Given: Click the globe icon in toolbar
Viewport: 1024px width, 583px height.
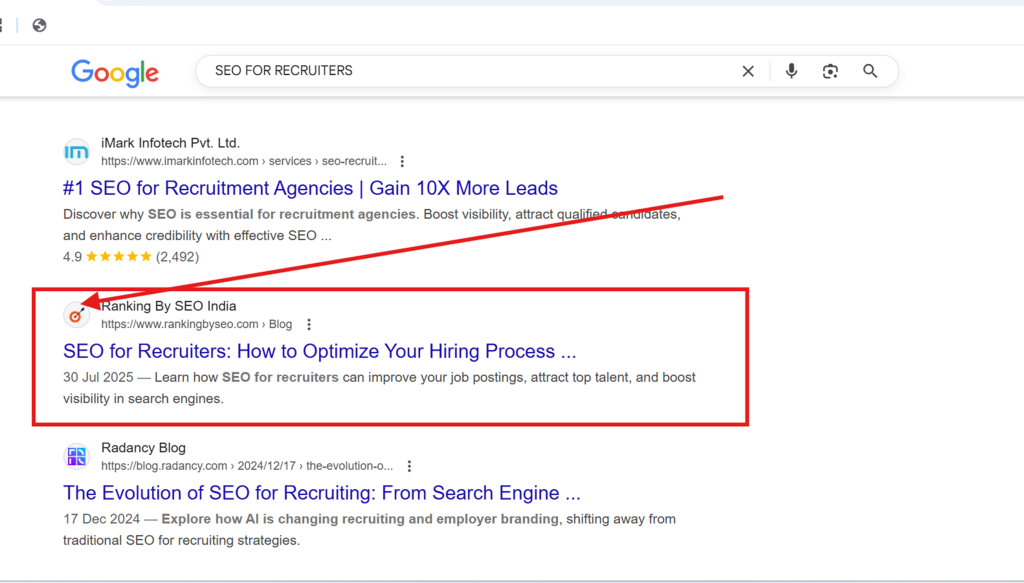Looking at the screenshot, I should (39, 25).
